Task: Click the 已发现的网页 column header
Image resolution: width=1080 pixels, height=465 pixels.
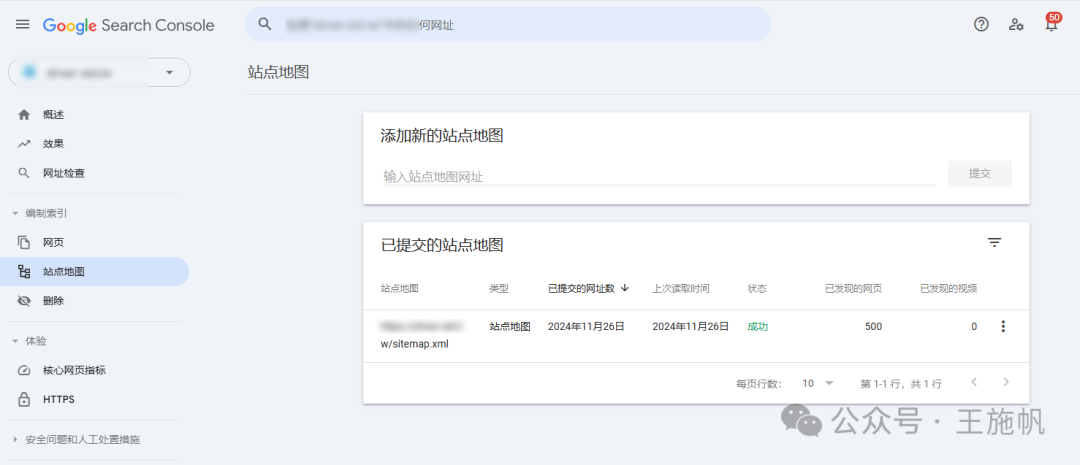Action: pos(853,289)
